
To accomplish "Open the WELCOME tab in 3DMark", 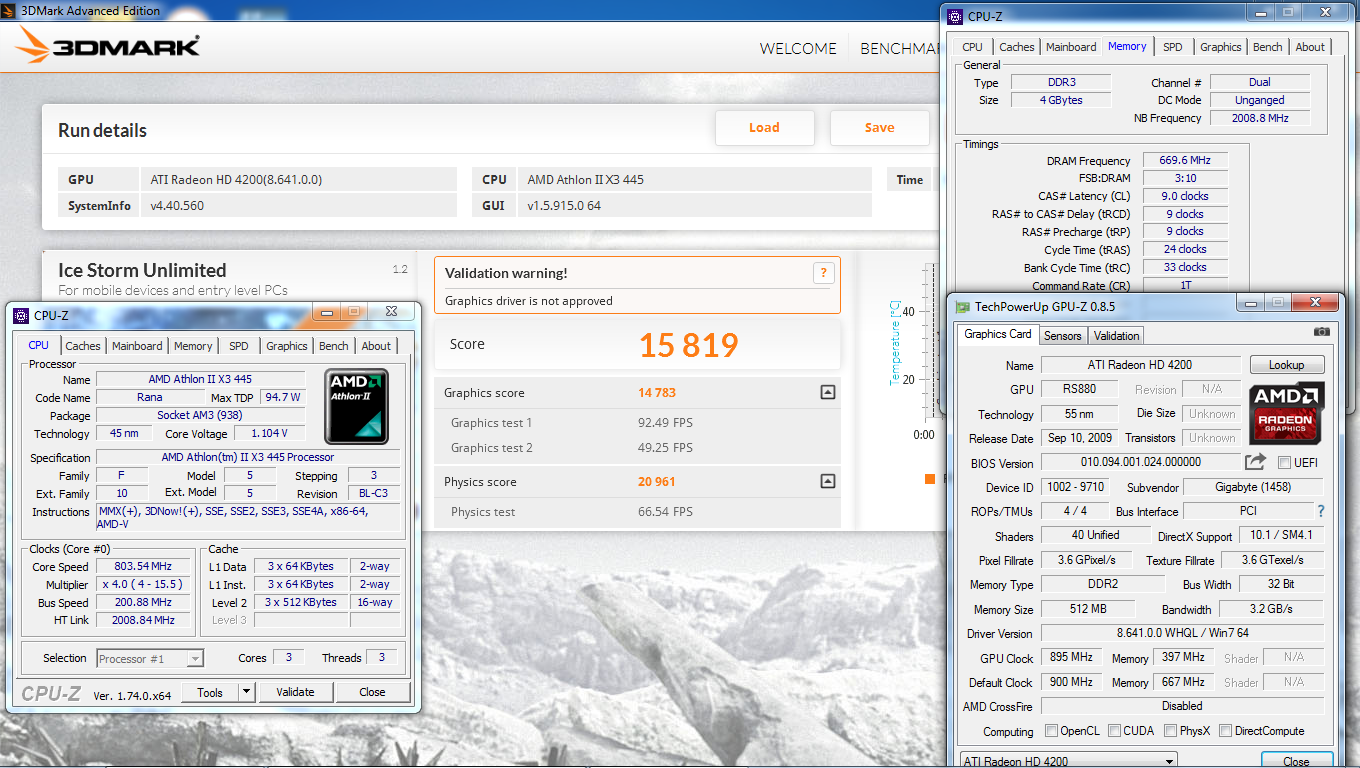I will tap(798, 48).
